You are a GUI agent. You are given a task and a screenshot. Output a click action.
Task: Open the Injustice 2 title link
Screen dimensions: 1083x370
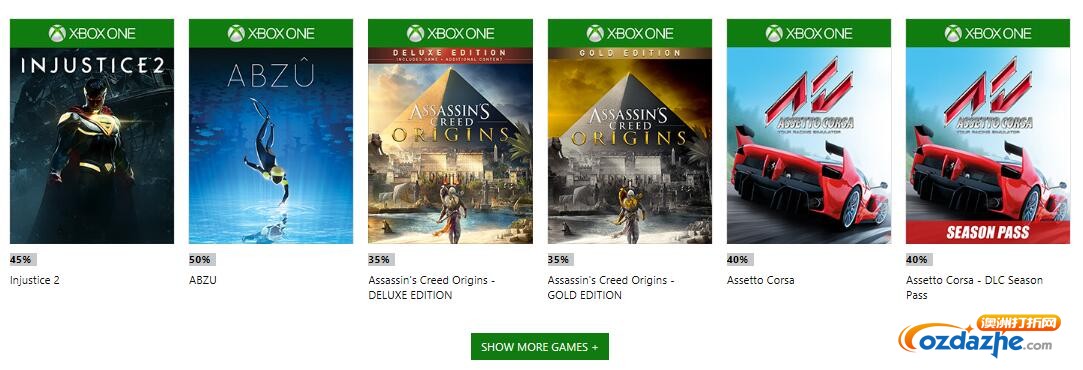point(35,280)
